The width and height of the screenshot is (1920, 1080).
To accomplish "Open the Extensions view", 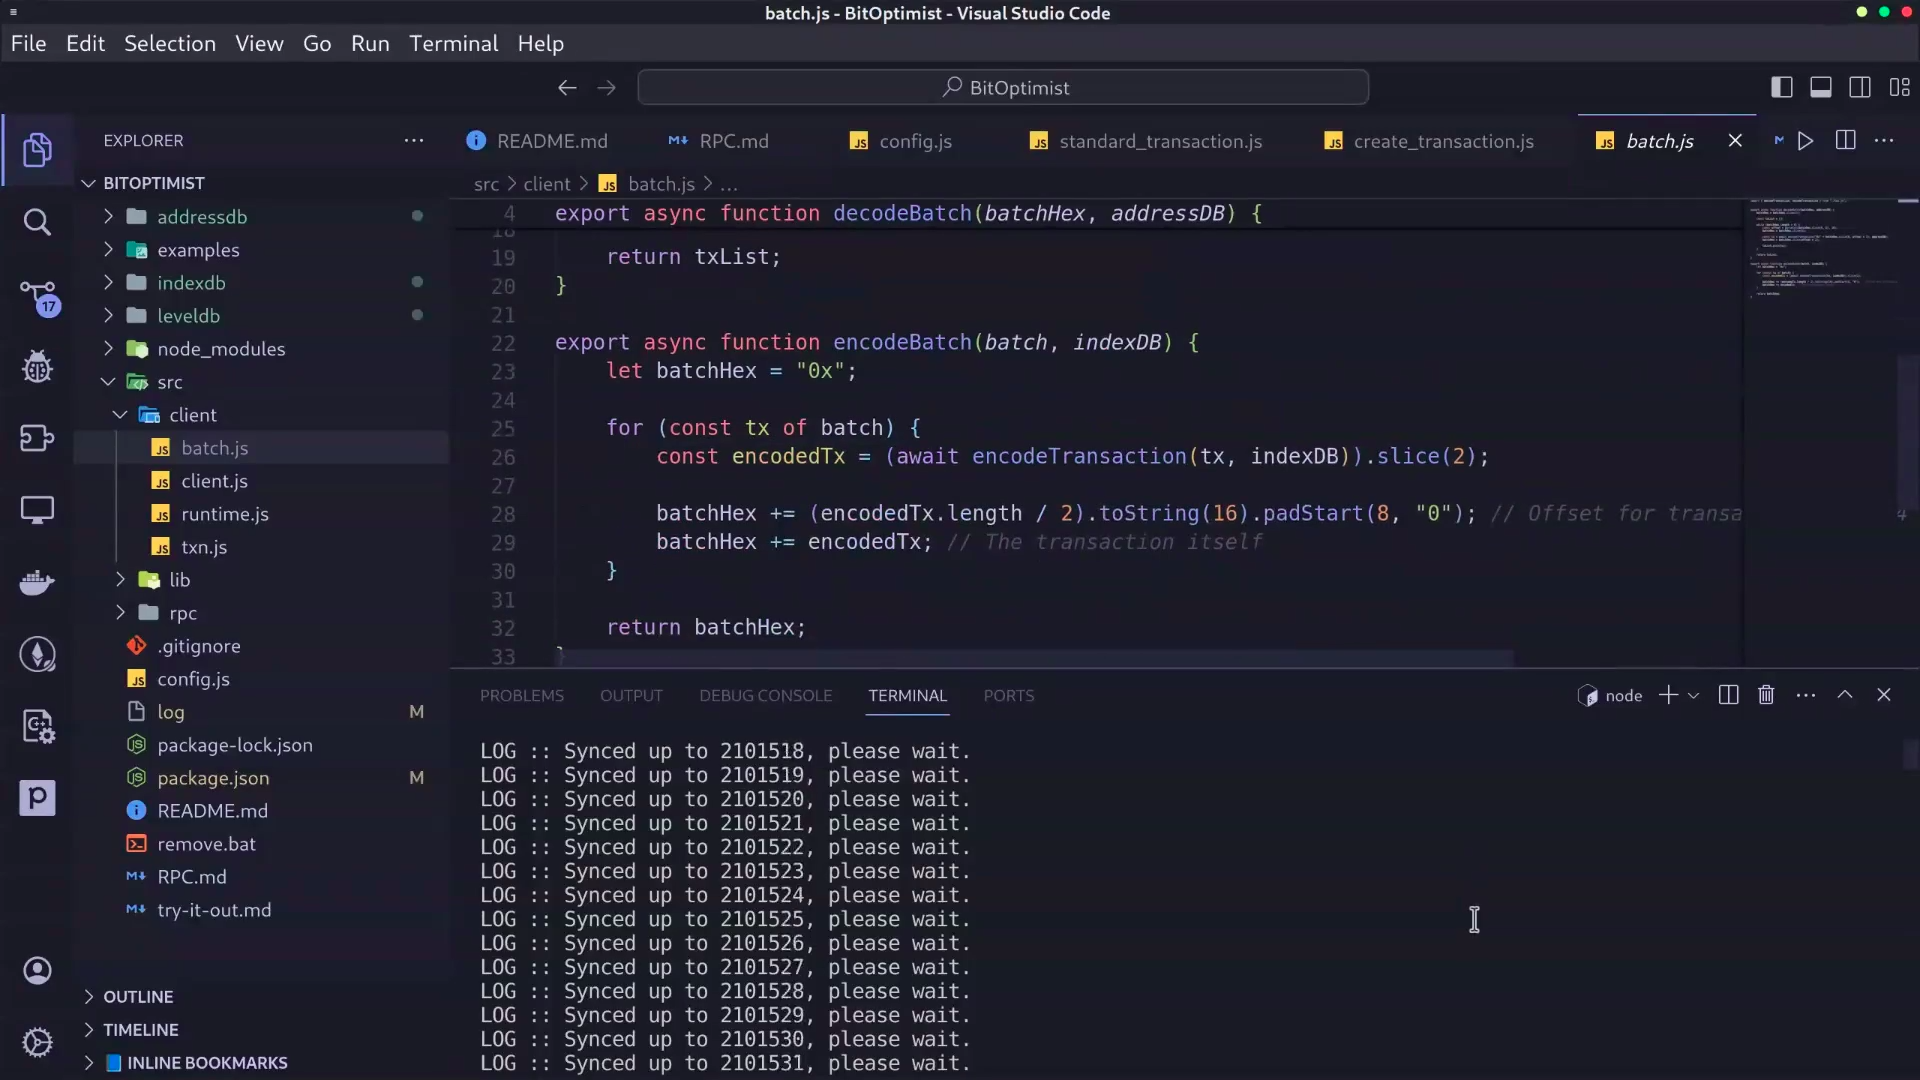I will coord(38,438).
